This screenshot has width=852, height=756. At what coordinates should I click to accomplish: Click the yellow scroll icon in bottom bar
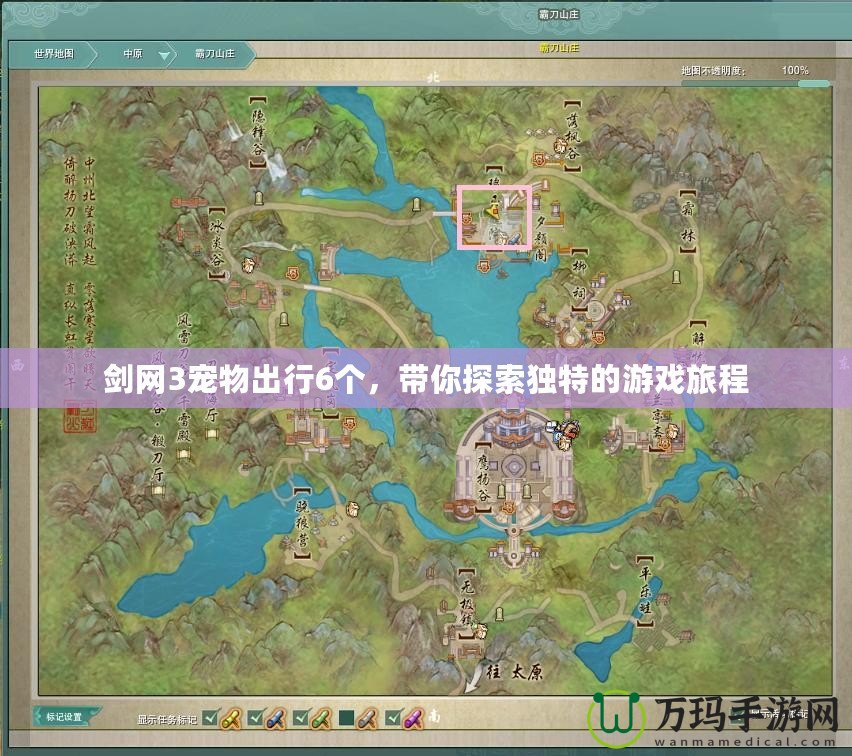[x=231, y=718]
